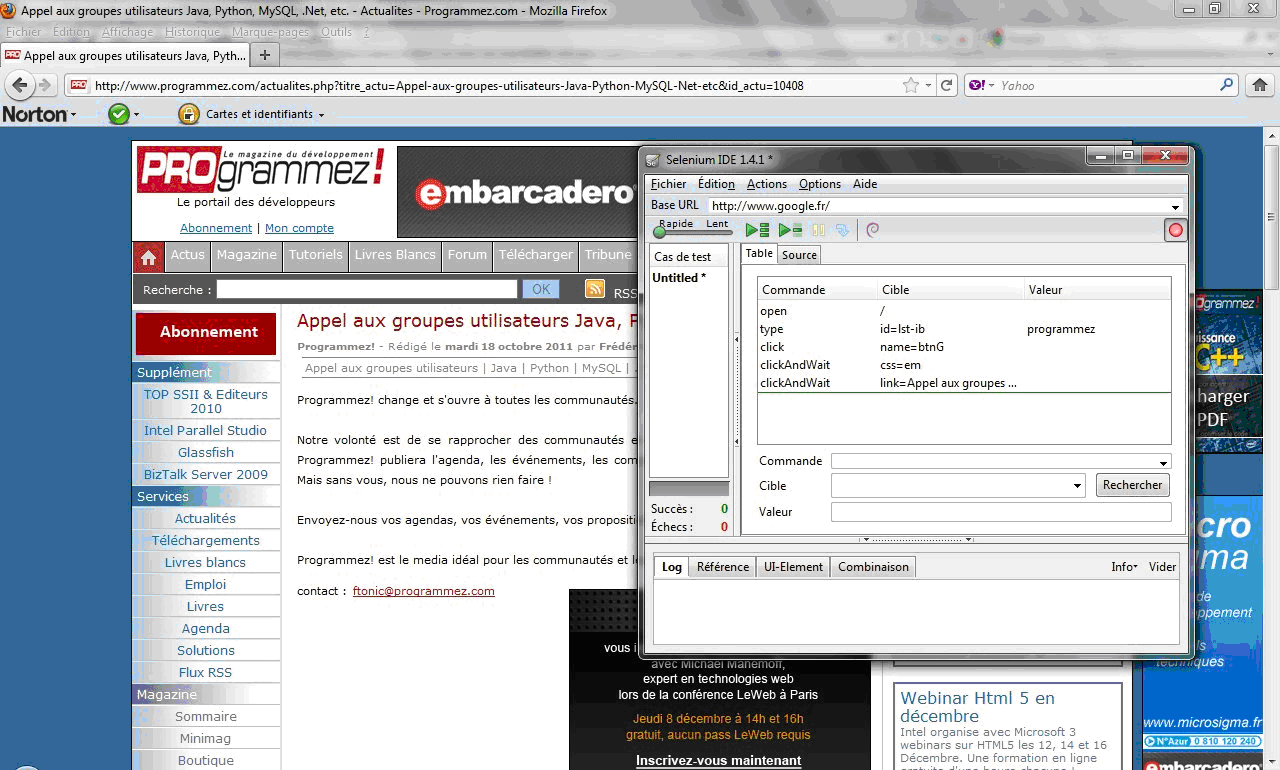Select the row with name=btnG
1280x770 pixels.
tap(964, 347)
